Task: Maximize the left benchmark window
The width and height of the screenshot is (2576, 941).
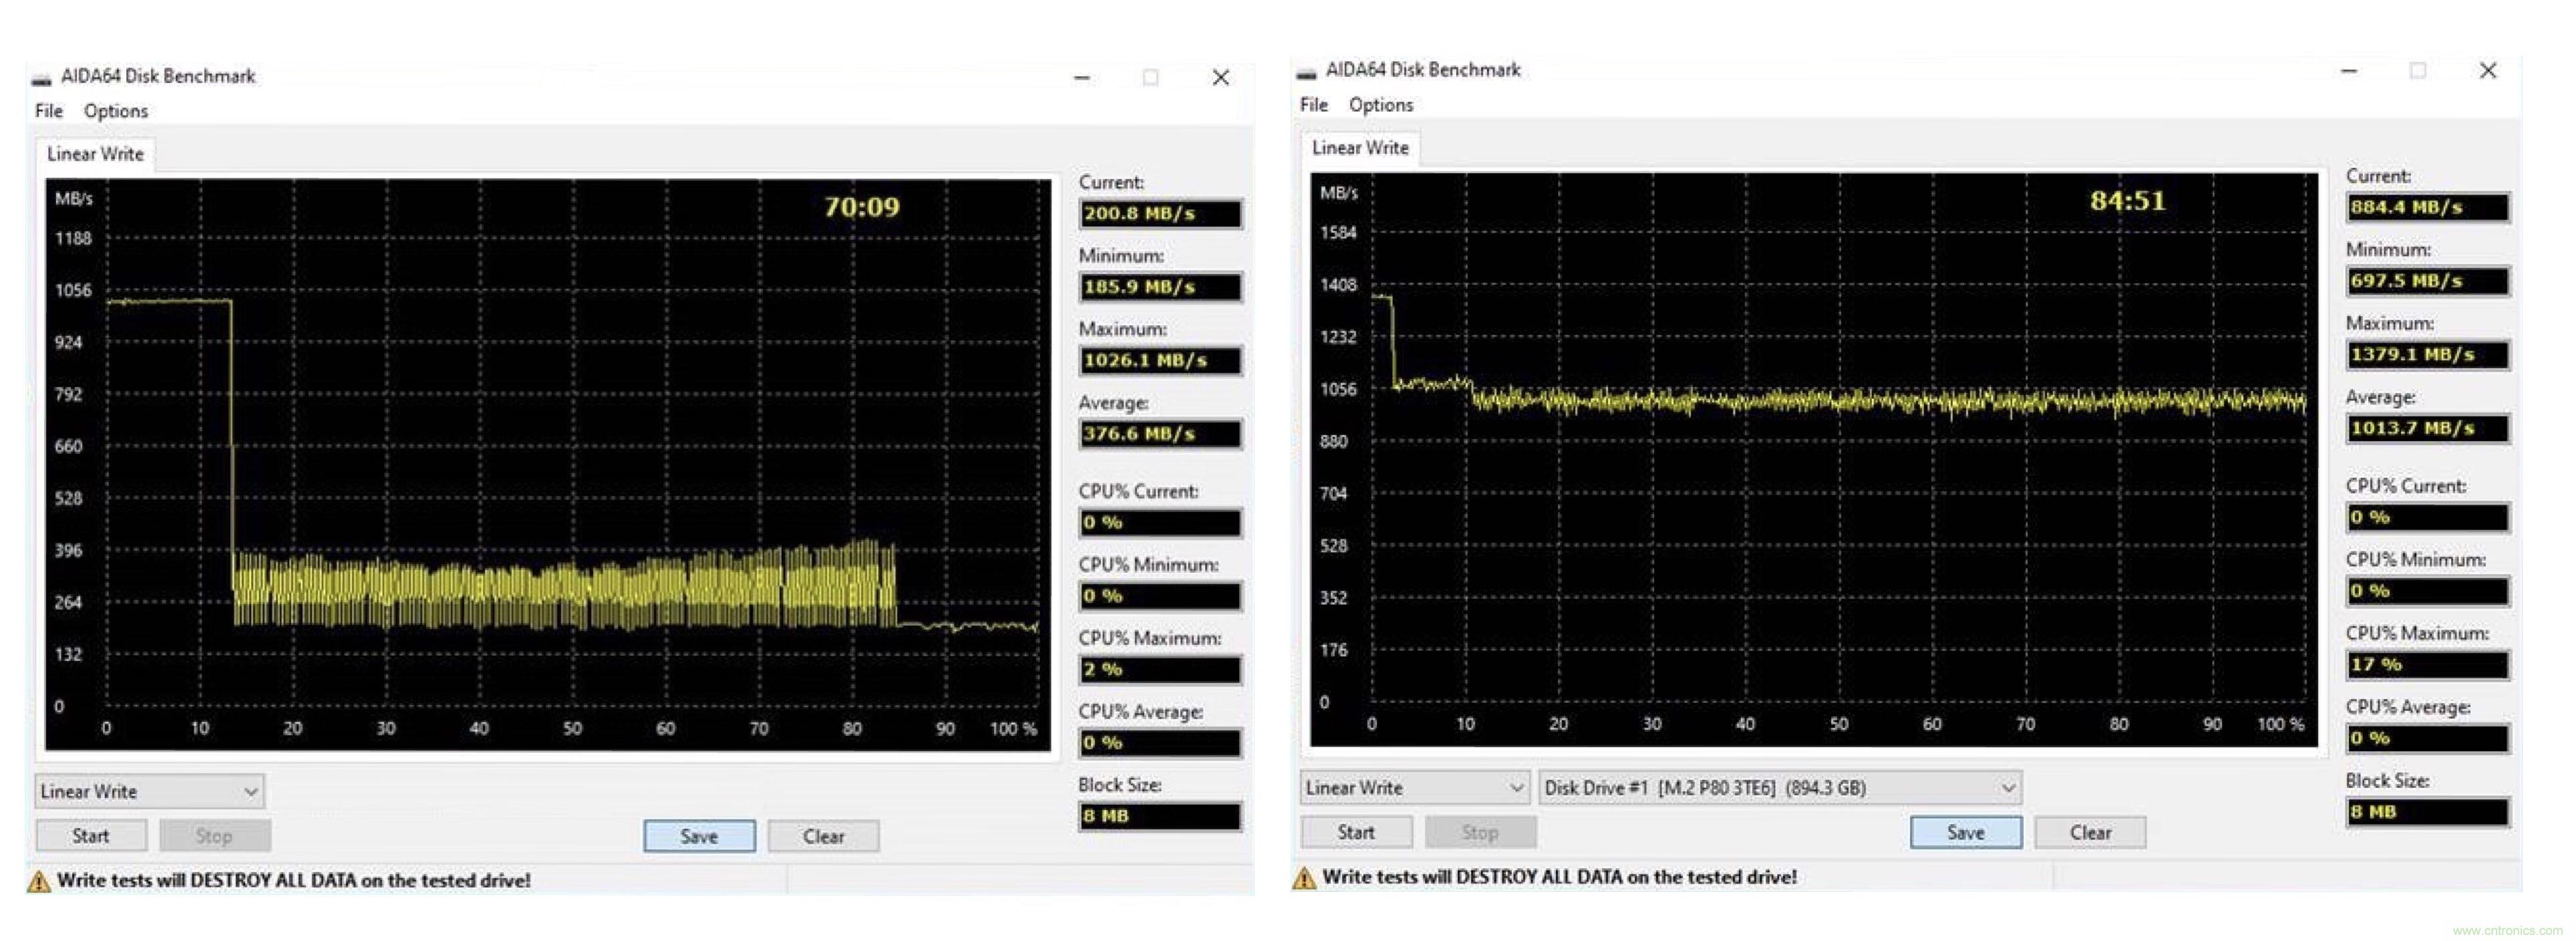Action: 1151,77
